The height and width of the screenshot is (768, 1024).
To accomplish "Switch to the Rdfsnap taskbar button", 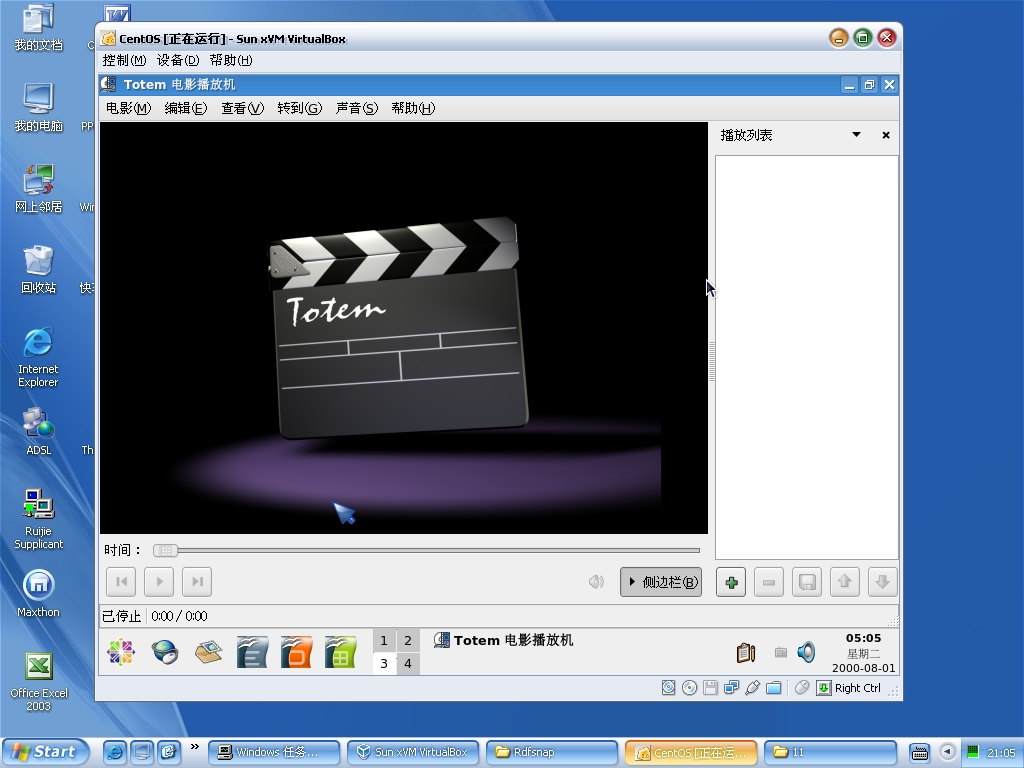I will pyautogui.click(x=552, y=752).
